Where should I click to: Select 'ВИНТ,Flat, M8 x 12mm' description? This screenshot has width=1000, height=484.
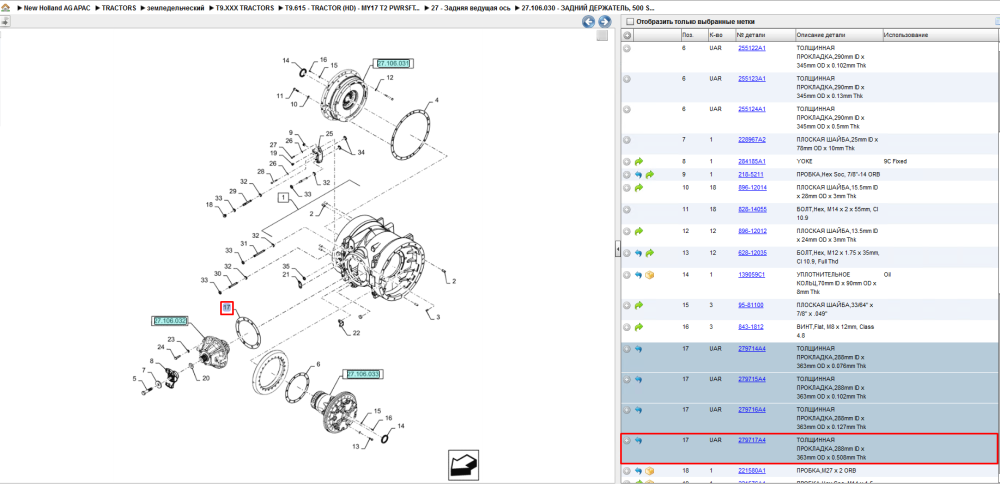point(835,331)
